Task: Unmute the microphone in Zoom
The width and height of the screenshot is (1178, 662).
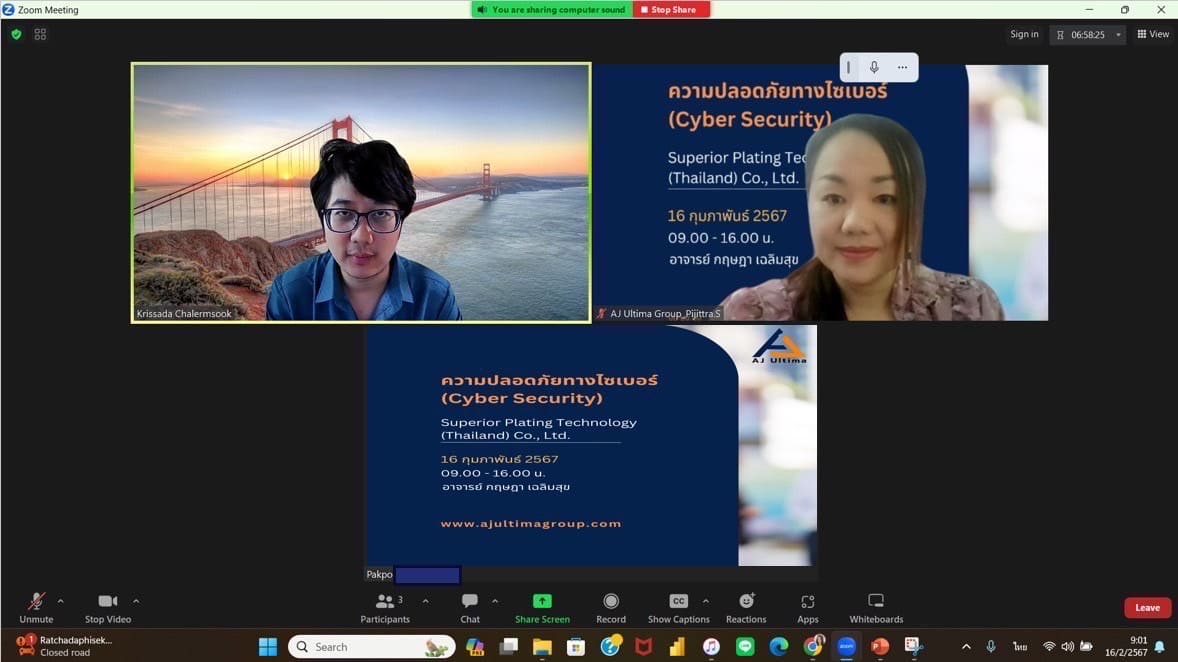Action: coord(36,608)
